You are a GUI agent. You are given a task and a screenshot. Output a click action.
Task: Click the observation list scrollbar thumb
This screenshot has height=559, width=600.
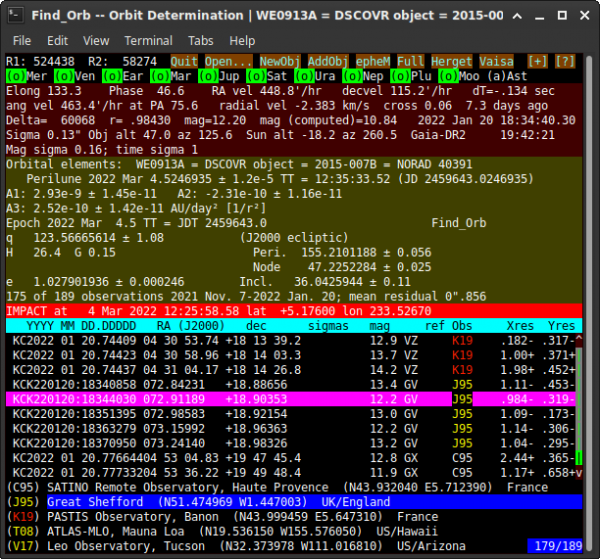(579, 458)
